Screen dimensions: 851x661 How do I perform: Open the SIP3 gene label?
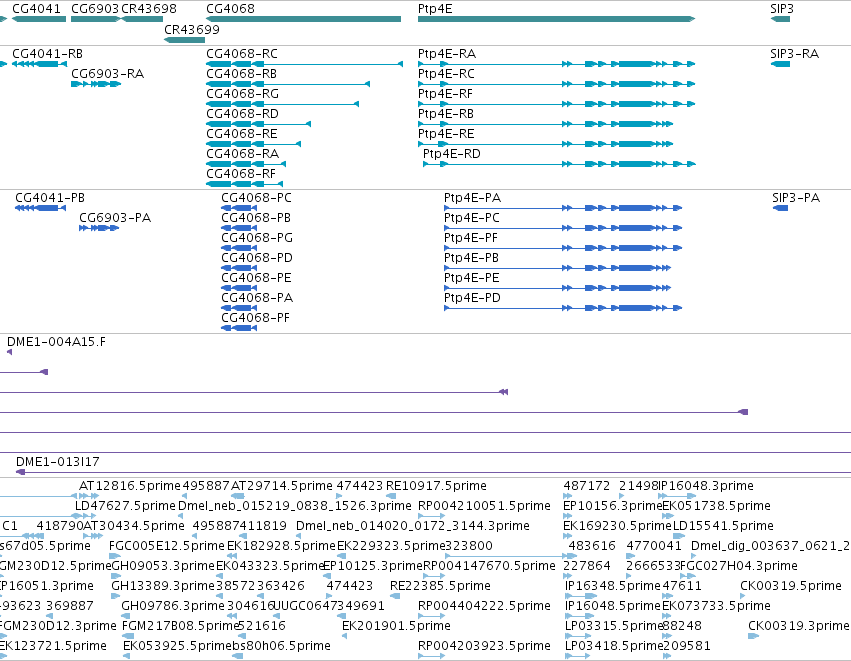[782, 9]
